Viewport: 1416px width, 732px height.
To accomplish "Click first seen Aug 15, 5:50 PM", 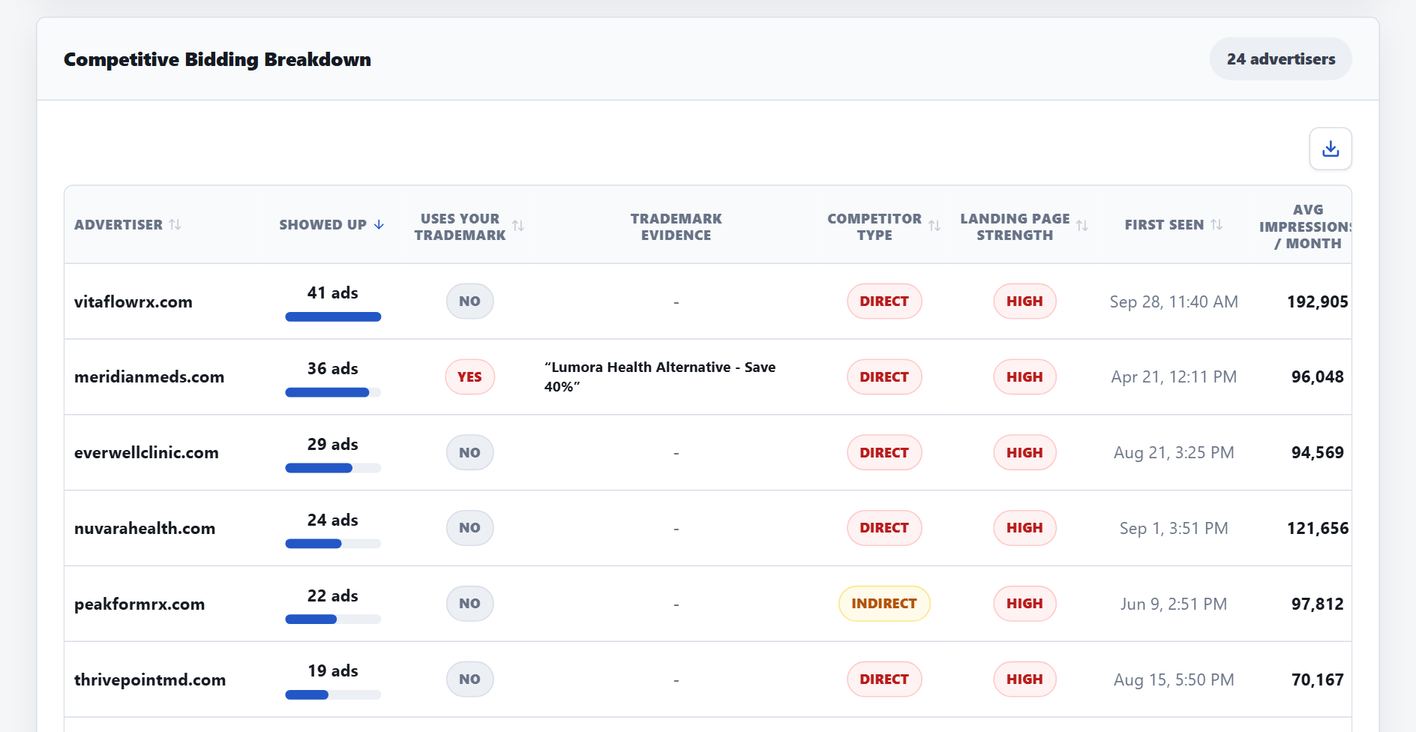I will (x=1174, y=679).
